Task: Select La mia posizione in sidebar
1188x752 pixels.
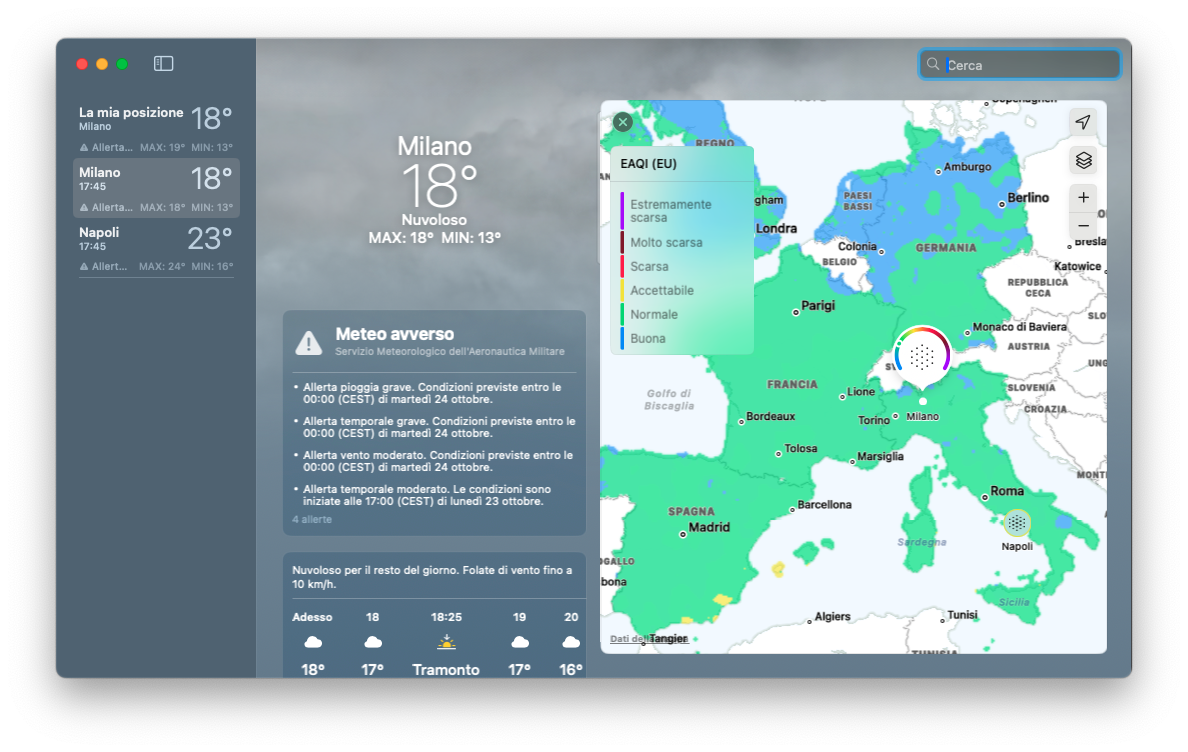Action: (156, 126)
